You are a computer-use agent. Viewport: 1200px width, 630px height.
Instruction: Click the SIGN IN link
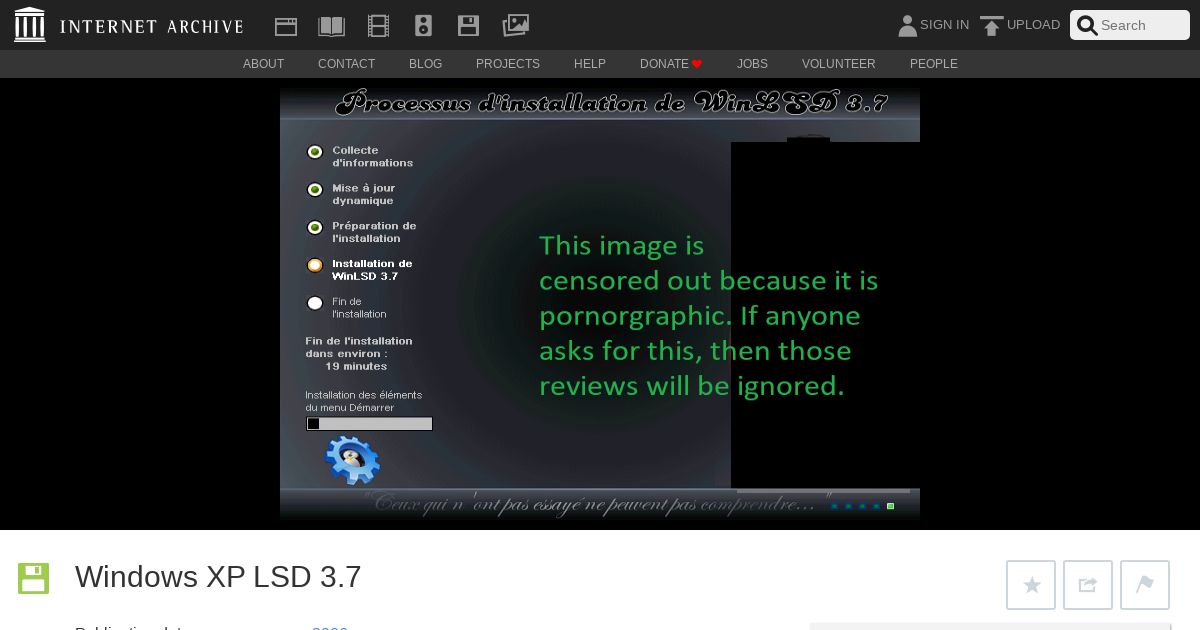coord(944,25)
